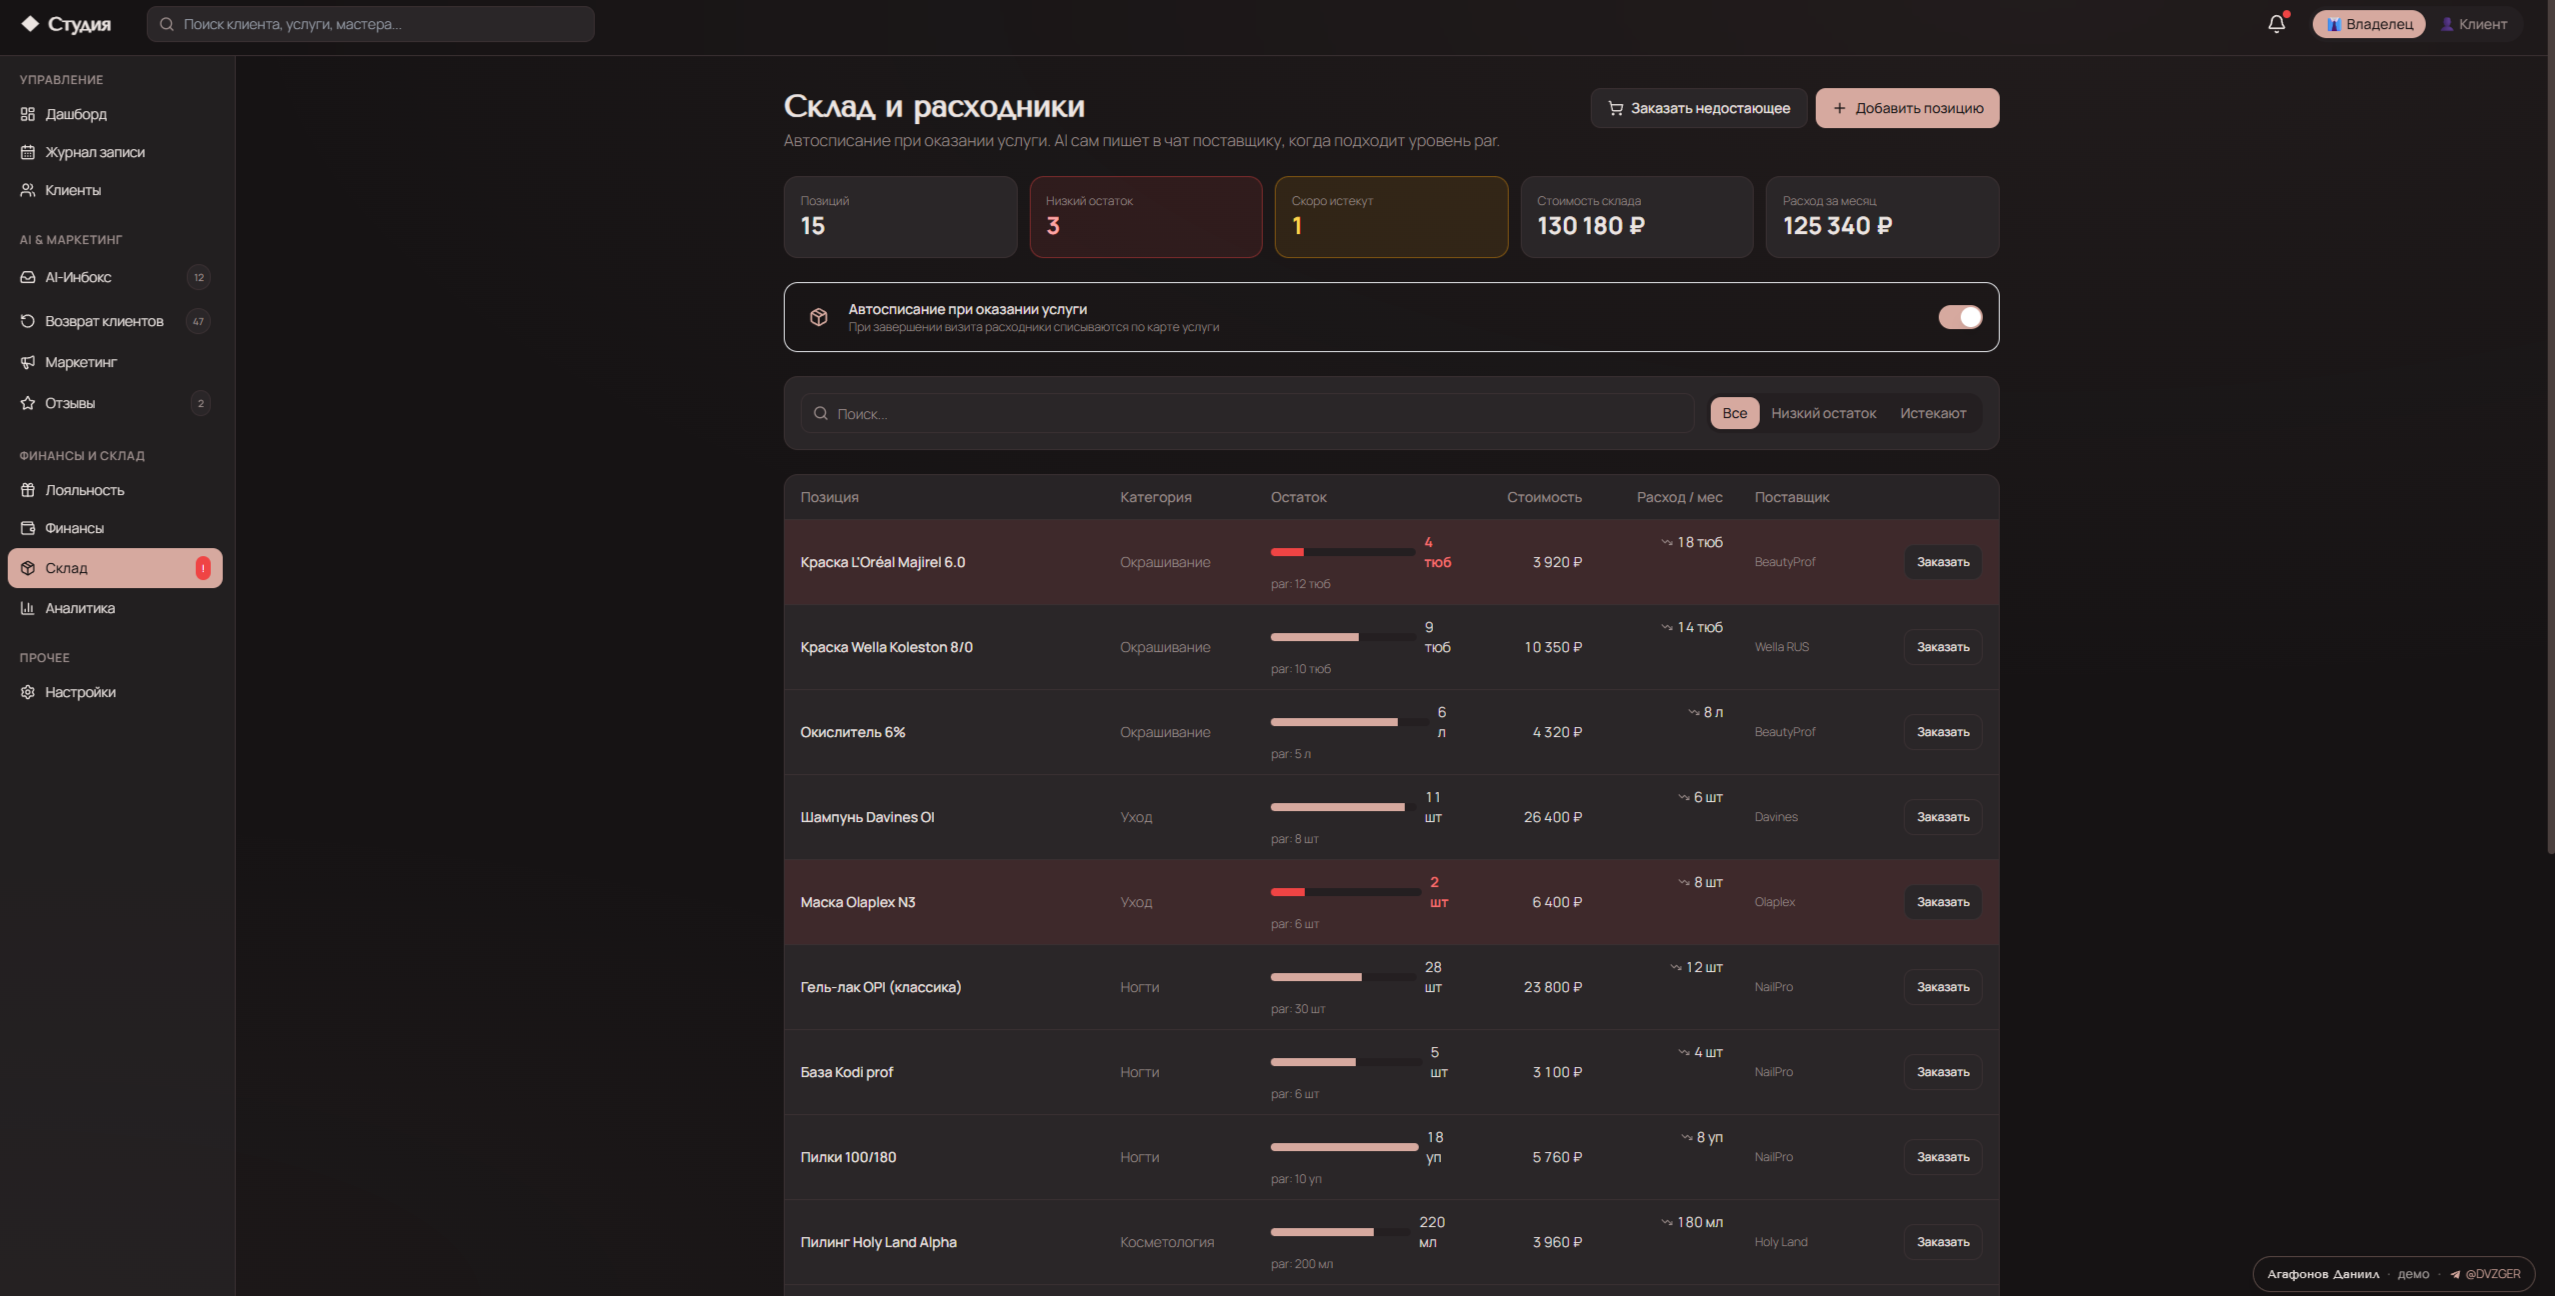
Task: Click Заказать for Окислитель 6%
Action: (x=1943, y=732)
